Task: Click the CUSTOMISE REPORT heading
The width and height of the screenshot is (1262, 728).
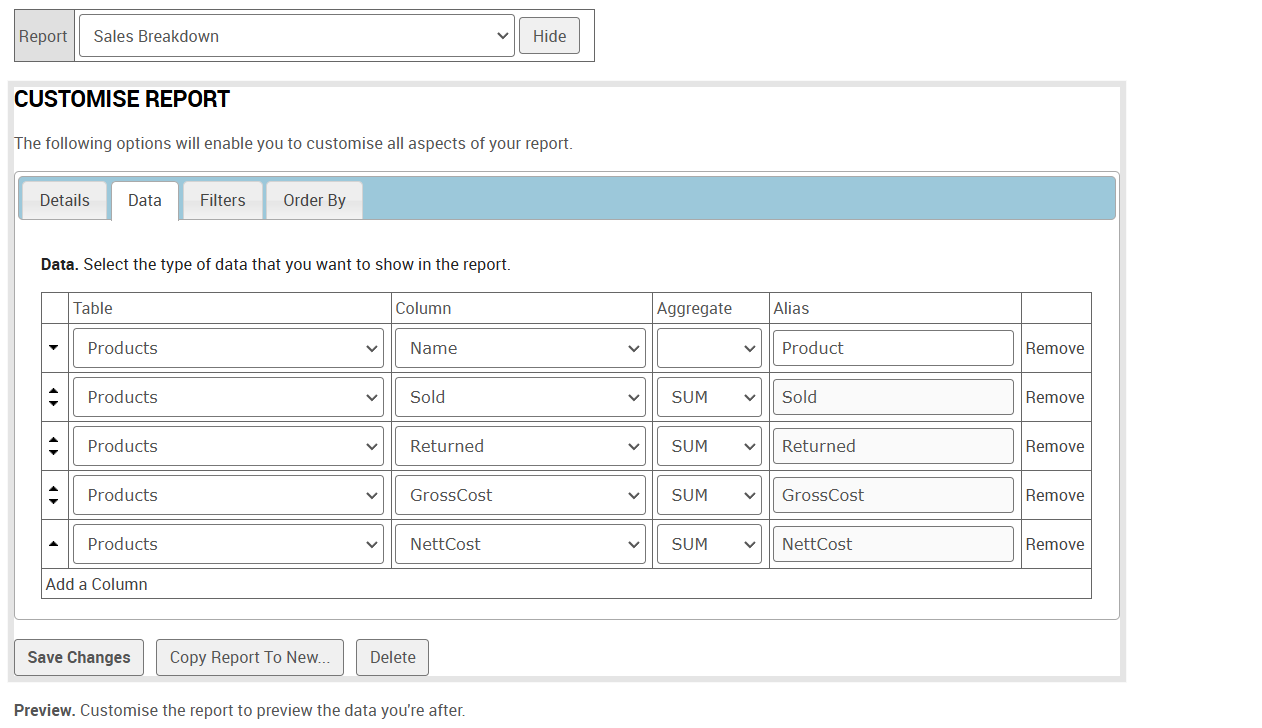Action: pos(122,99)
